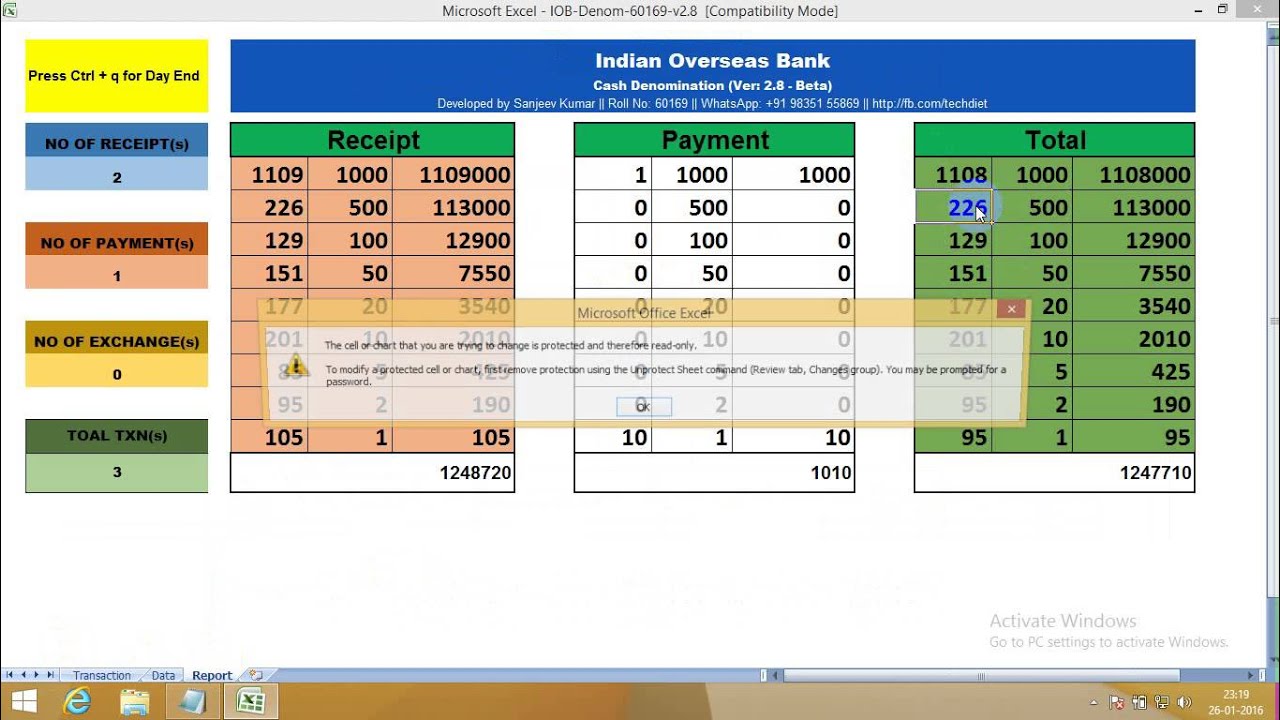
Task: Select Payment count 10 for 1-rupee row
Action: (x=613, y=437)
